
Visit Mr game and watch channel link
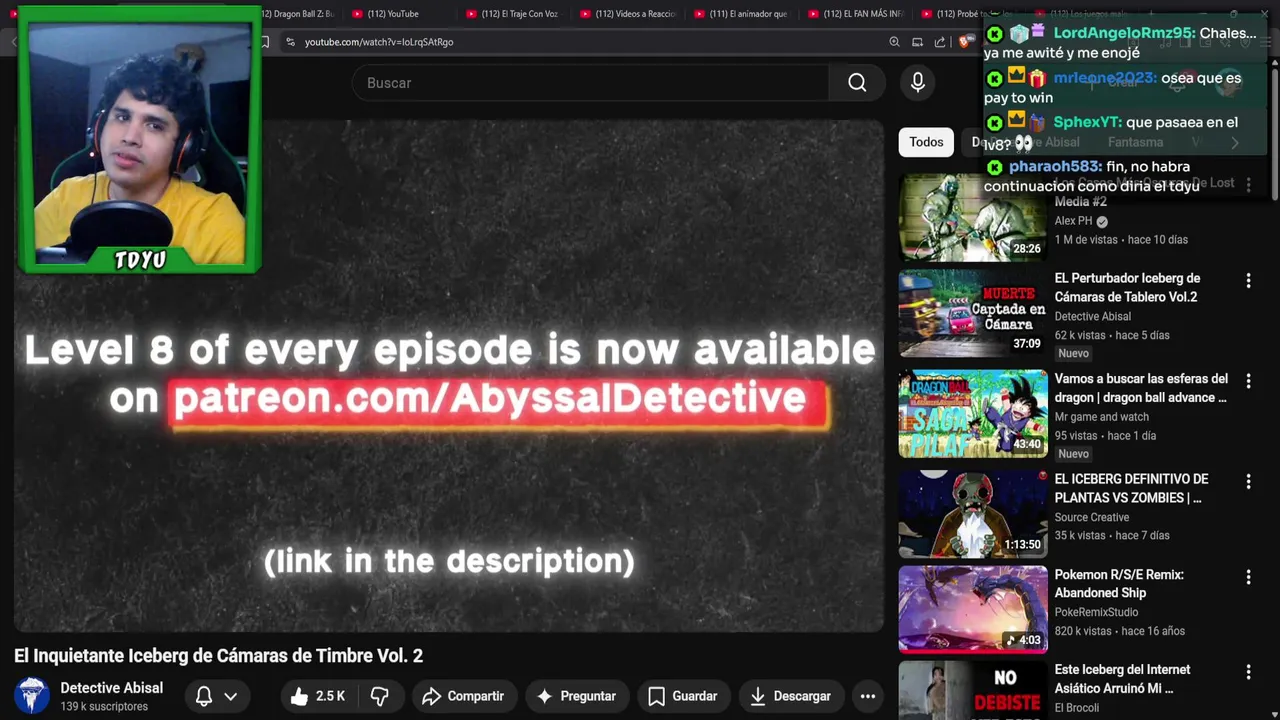pos(1101,417)
